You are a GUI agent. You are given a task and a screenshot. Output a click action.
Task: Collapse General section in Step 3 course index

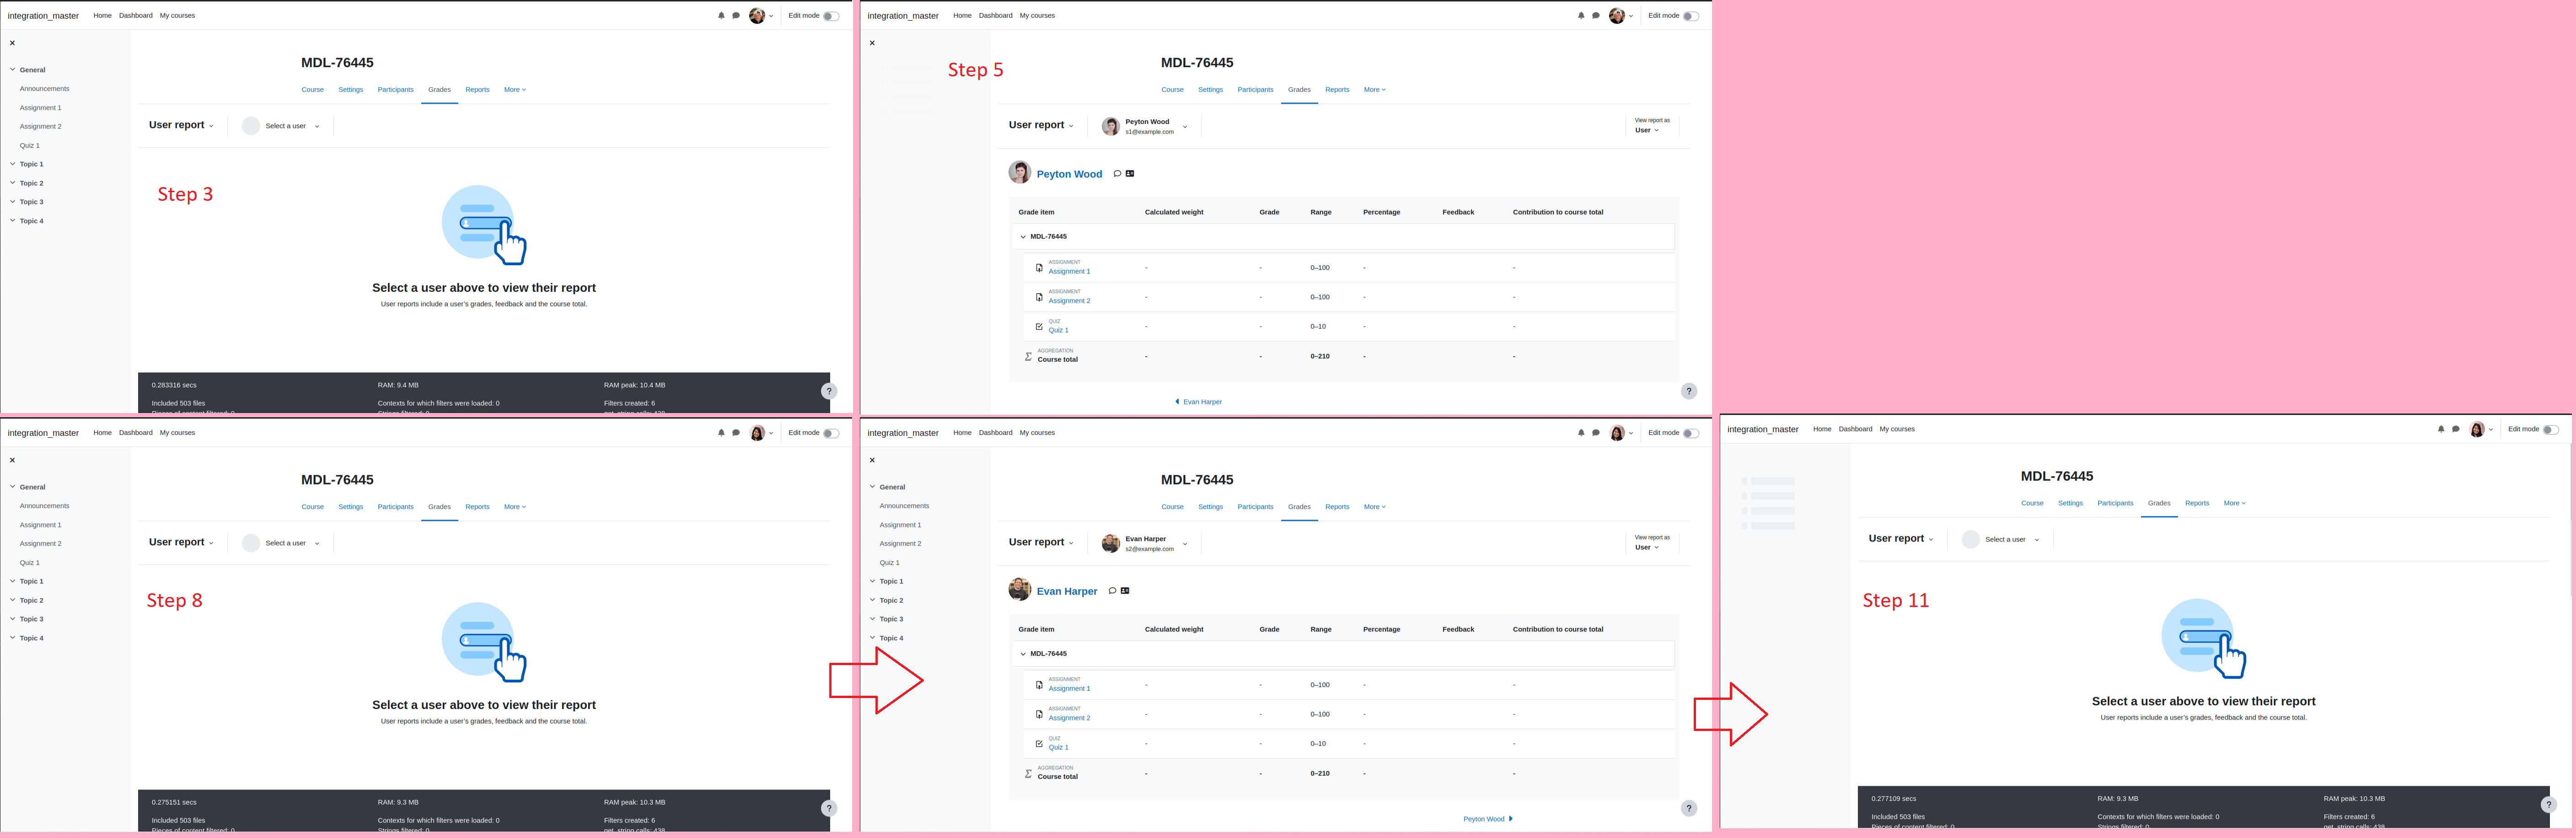(x=12, y=70)
